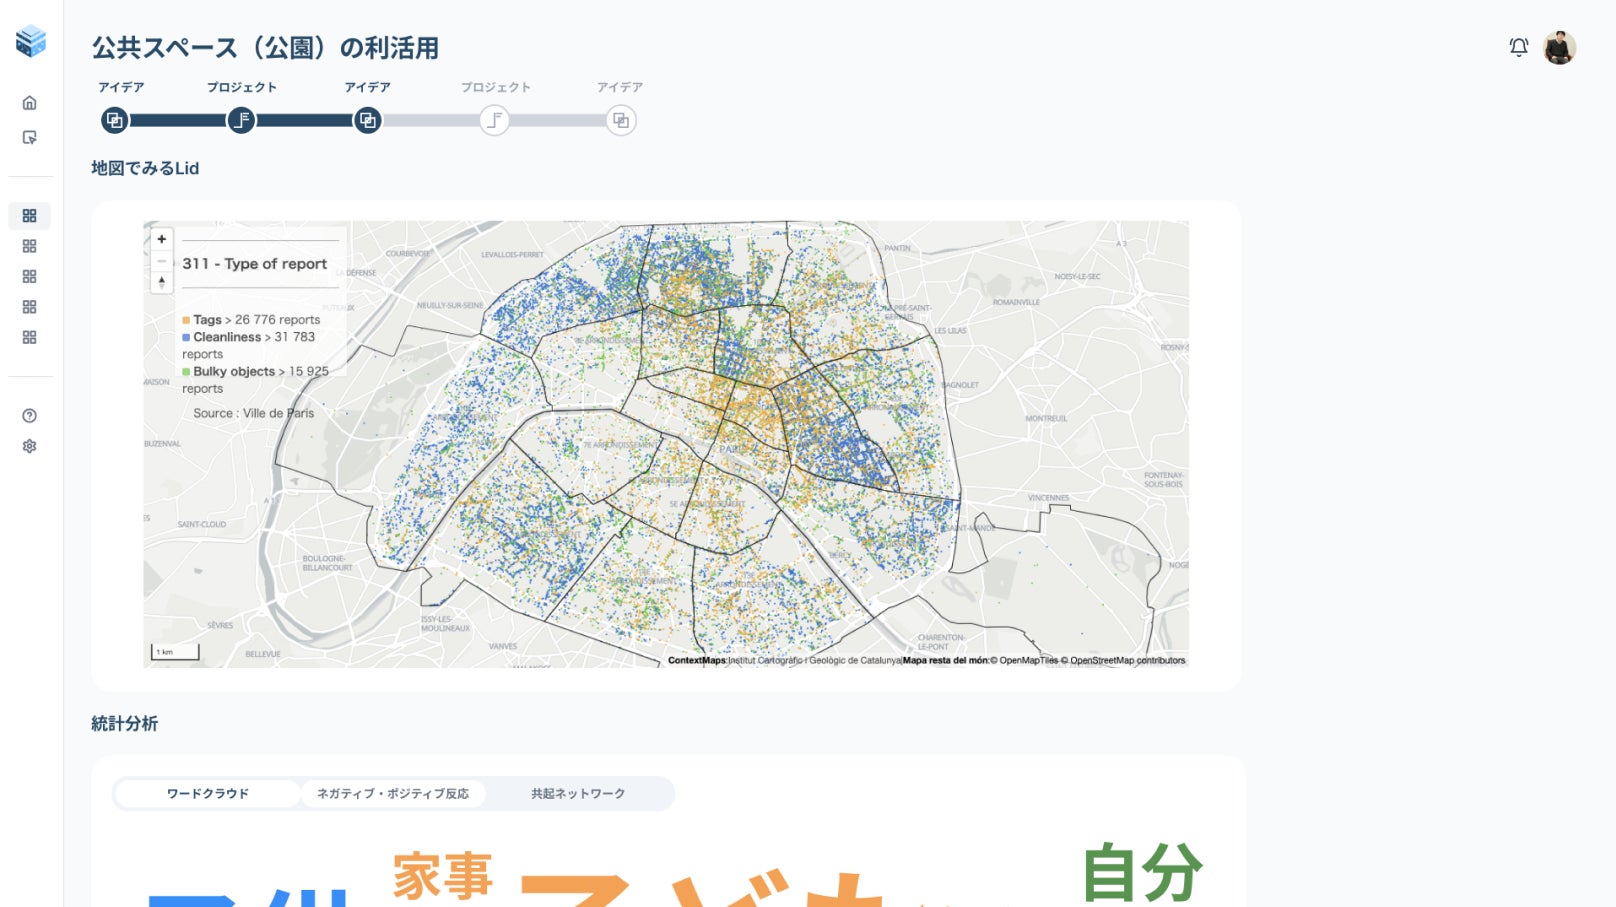Image resolution: width=1616 pixels, height=907 pixels.
Task: Switch to the ワードクラウド tab
Action: 208,794
